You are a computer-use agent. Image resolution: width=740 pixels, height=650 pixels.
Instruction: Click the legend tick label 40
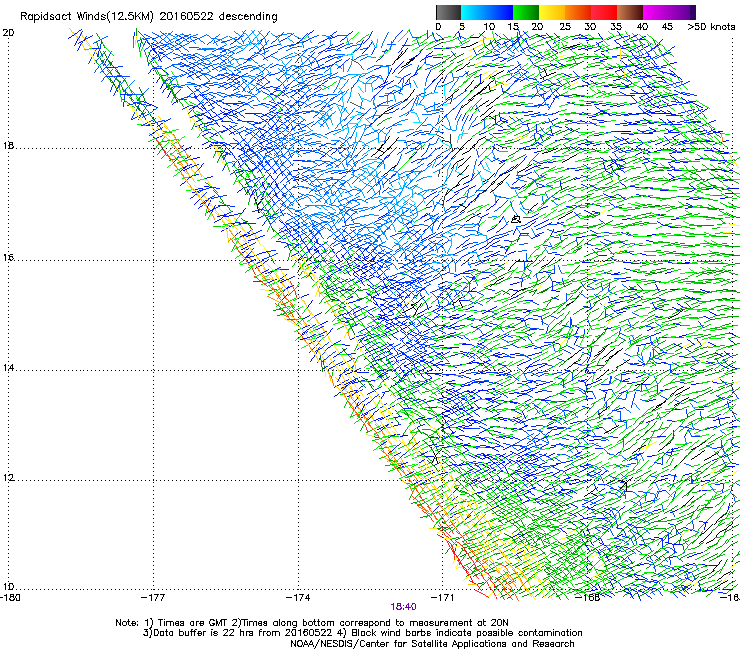coord(642,26)
